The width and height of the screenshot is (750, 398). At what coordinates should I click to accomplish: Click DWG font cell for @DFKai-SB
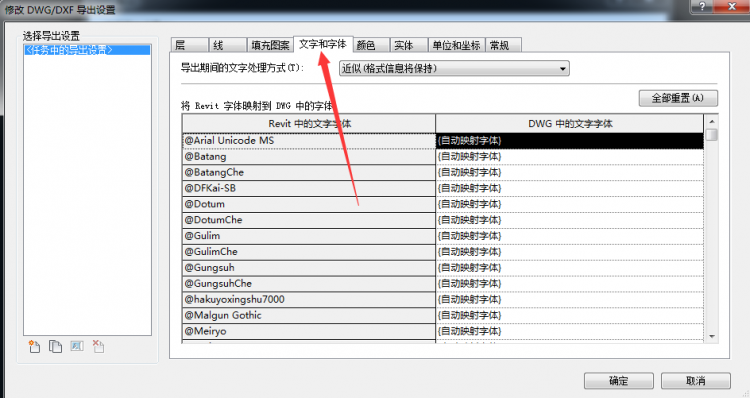[570, 188]
